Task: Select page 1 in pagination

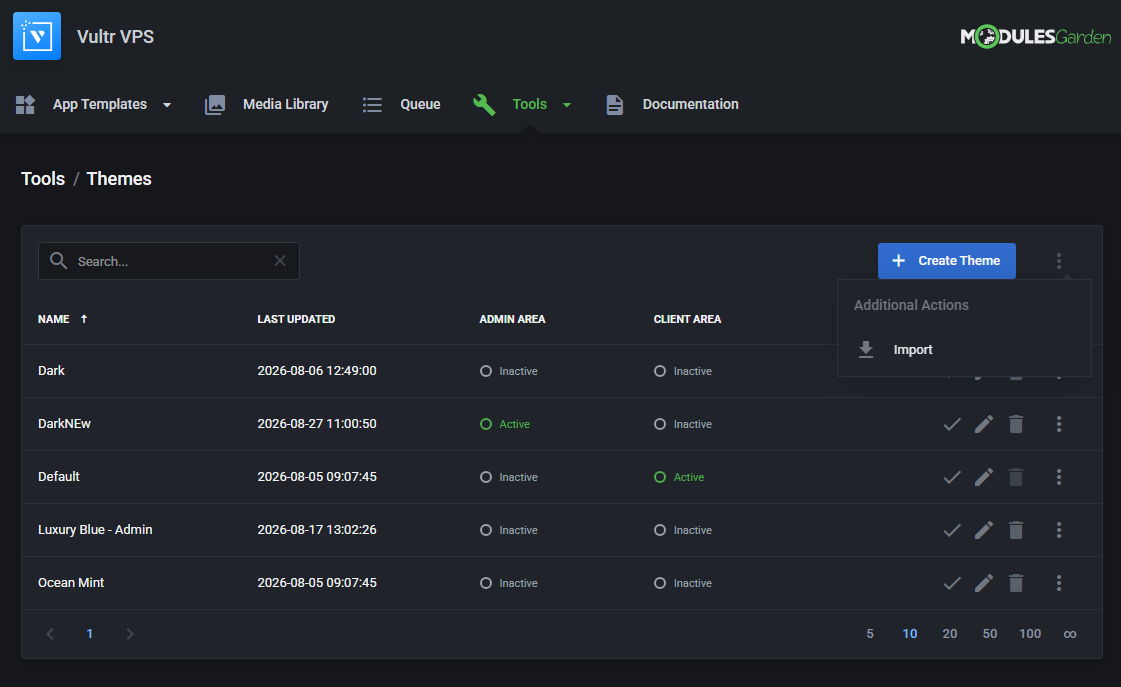Action: (89, 634)
